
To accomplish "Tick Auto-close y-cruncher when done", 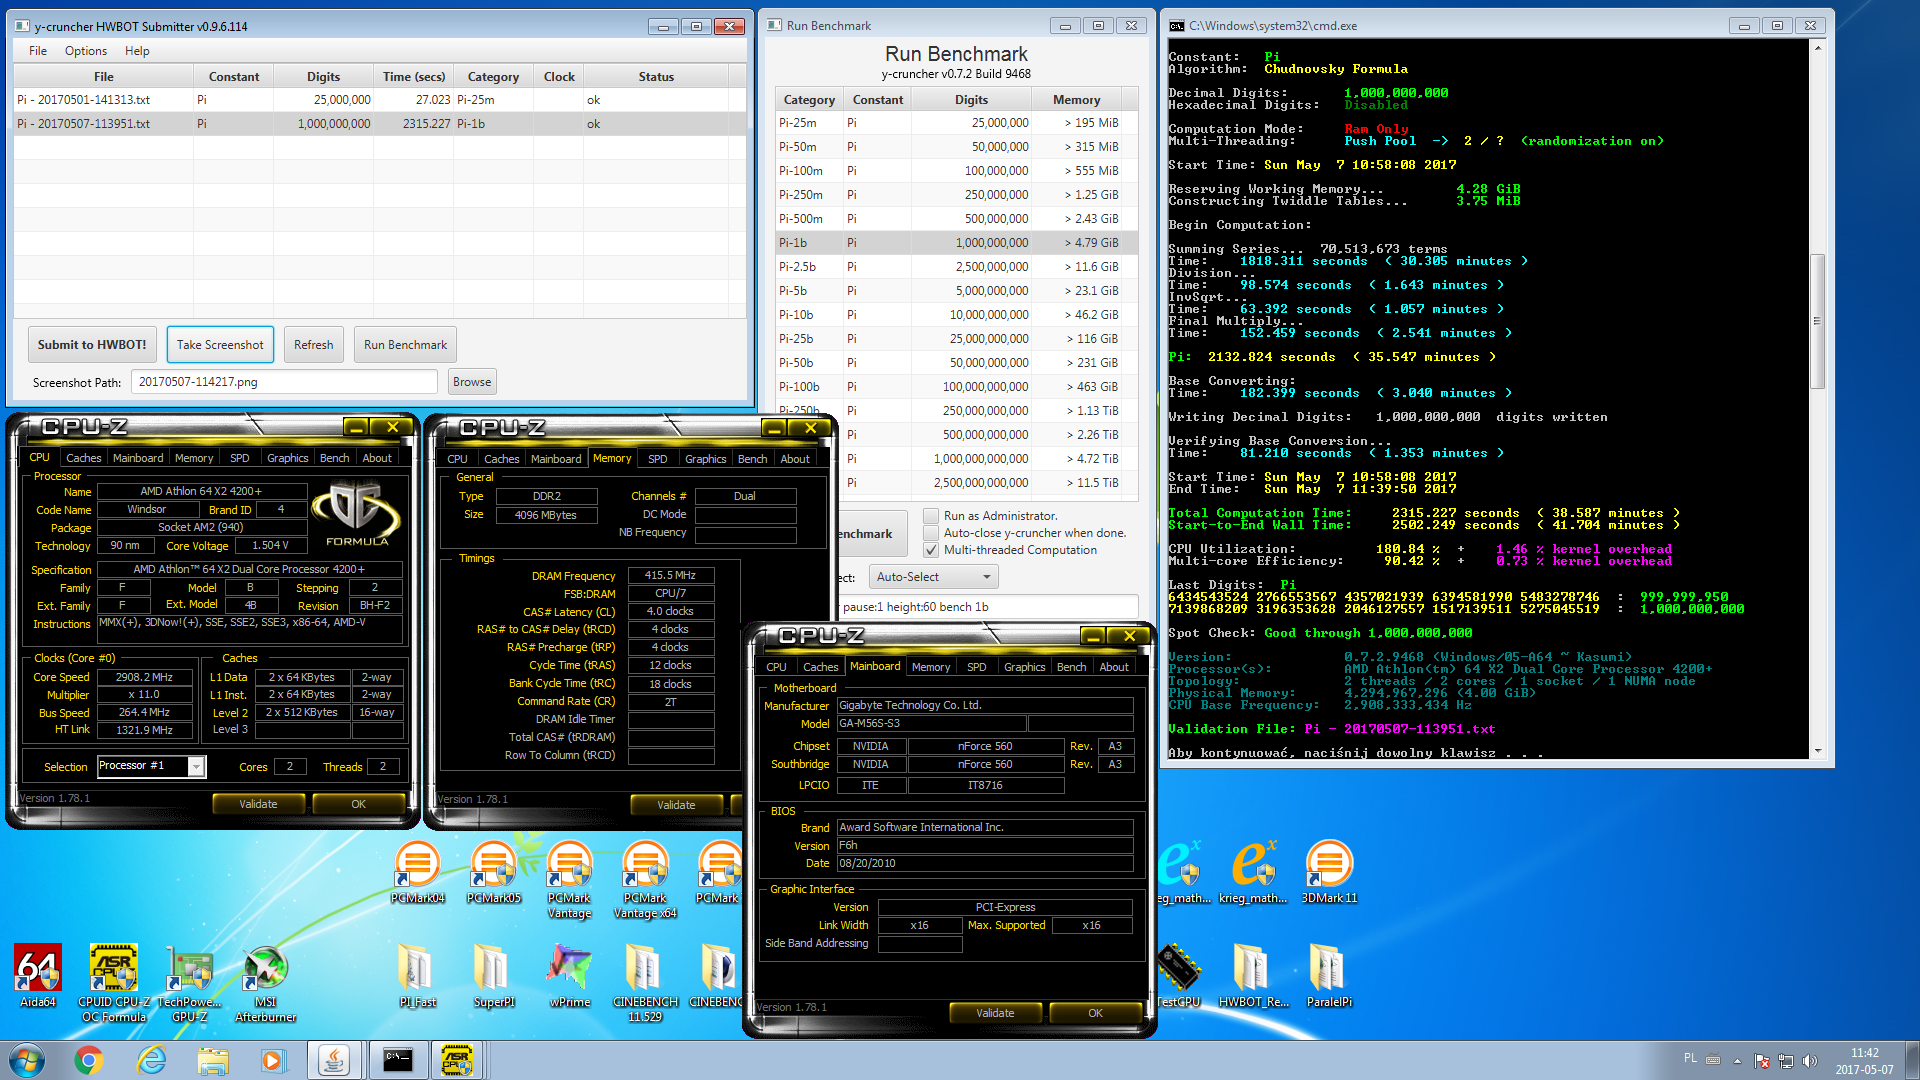I will 931,533.
